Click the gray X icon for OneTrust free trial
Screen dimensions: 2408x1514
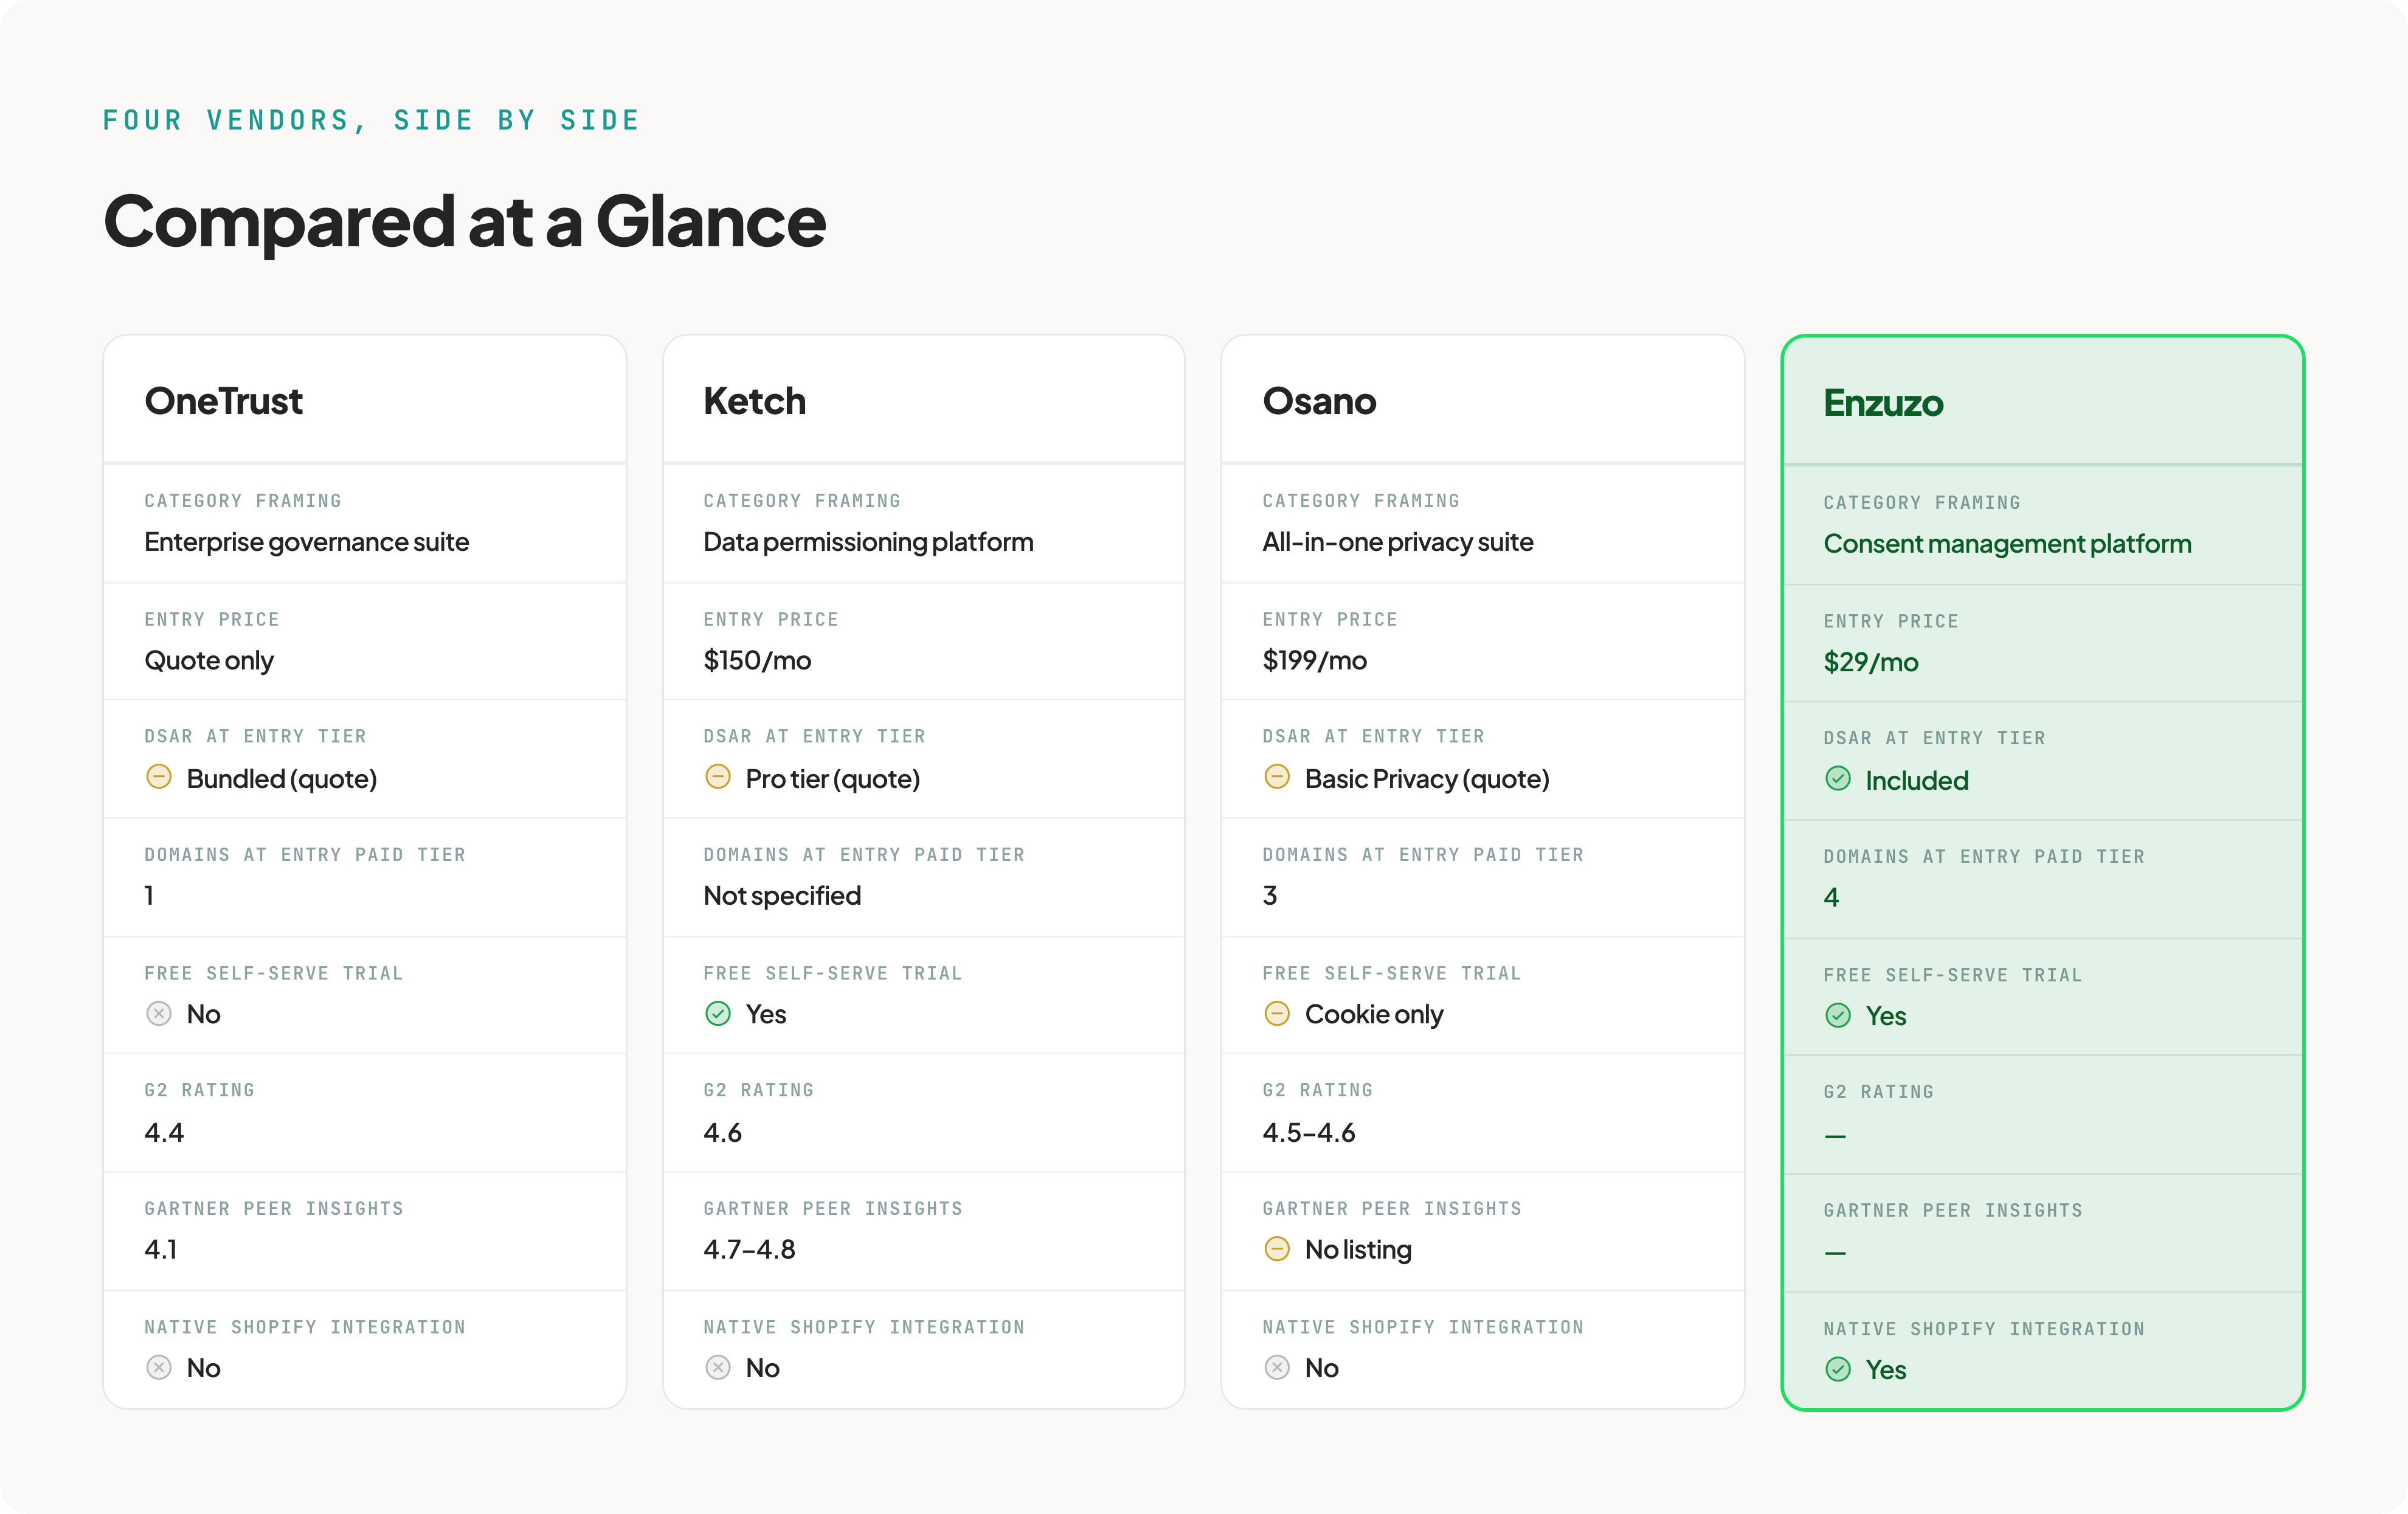pyautogui.click(x=159, y=1013)
